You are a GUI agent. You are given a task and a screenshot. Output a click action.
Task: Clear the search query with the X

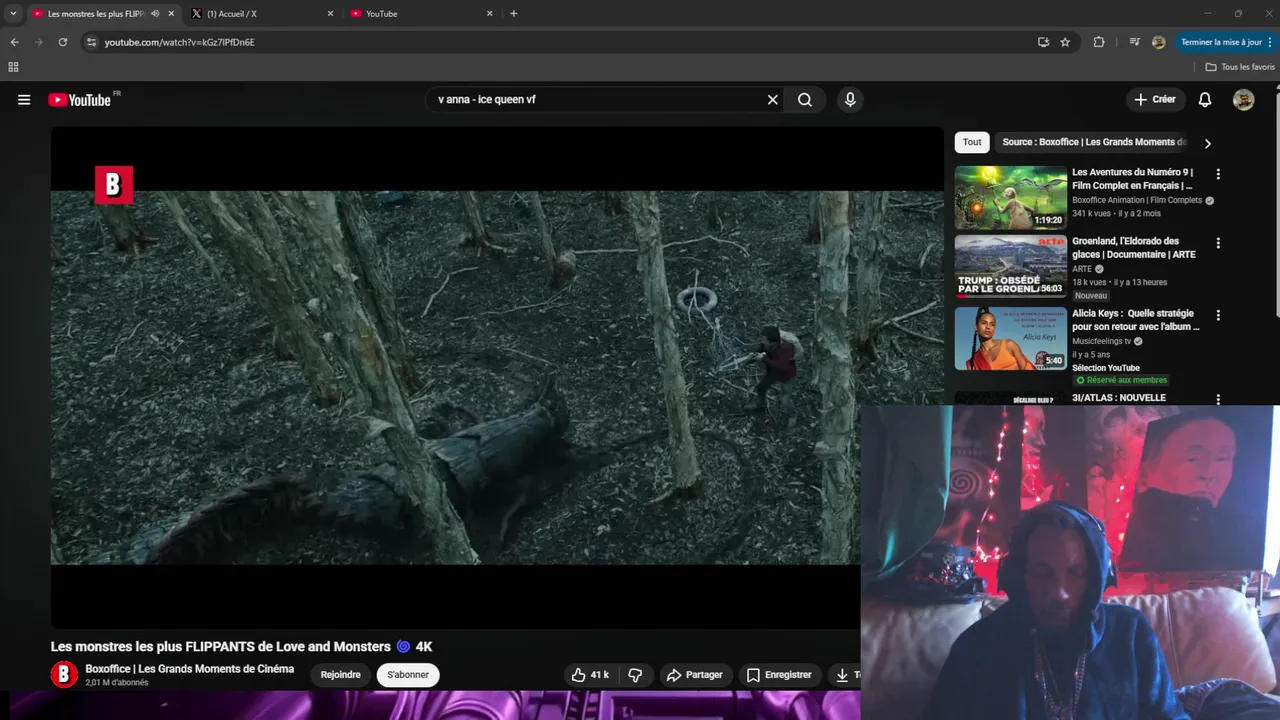(x=772, y=100)
